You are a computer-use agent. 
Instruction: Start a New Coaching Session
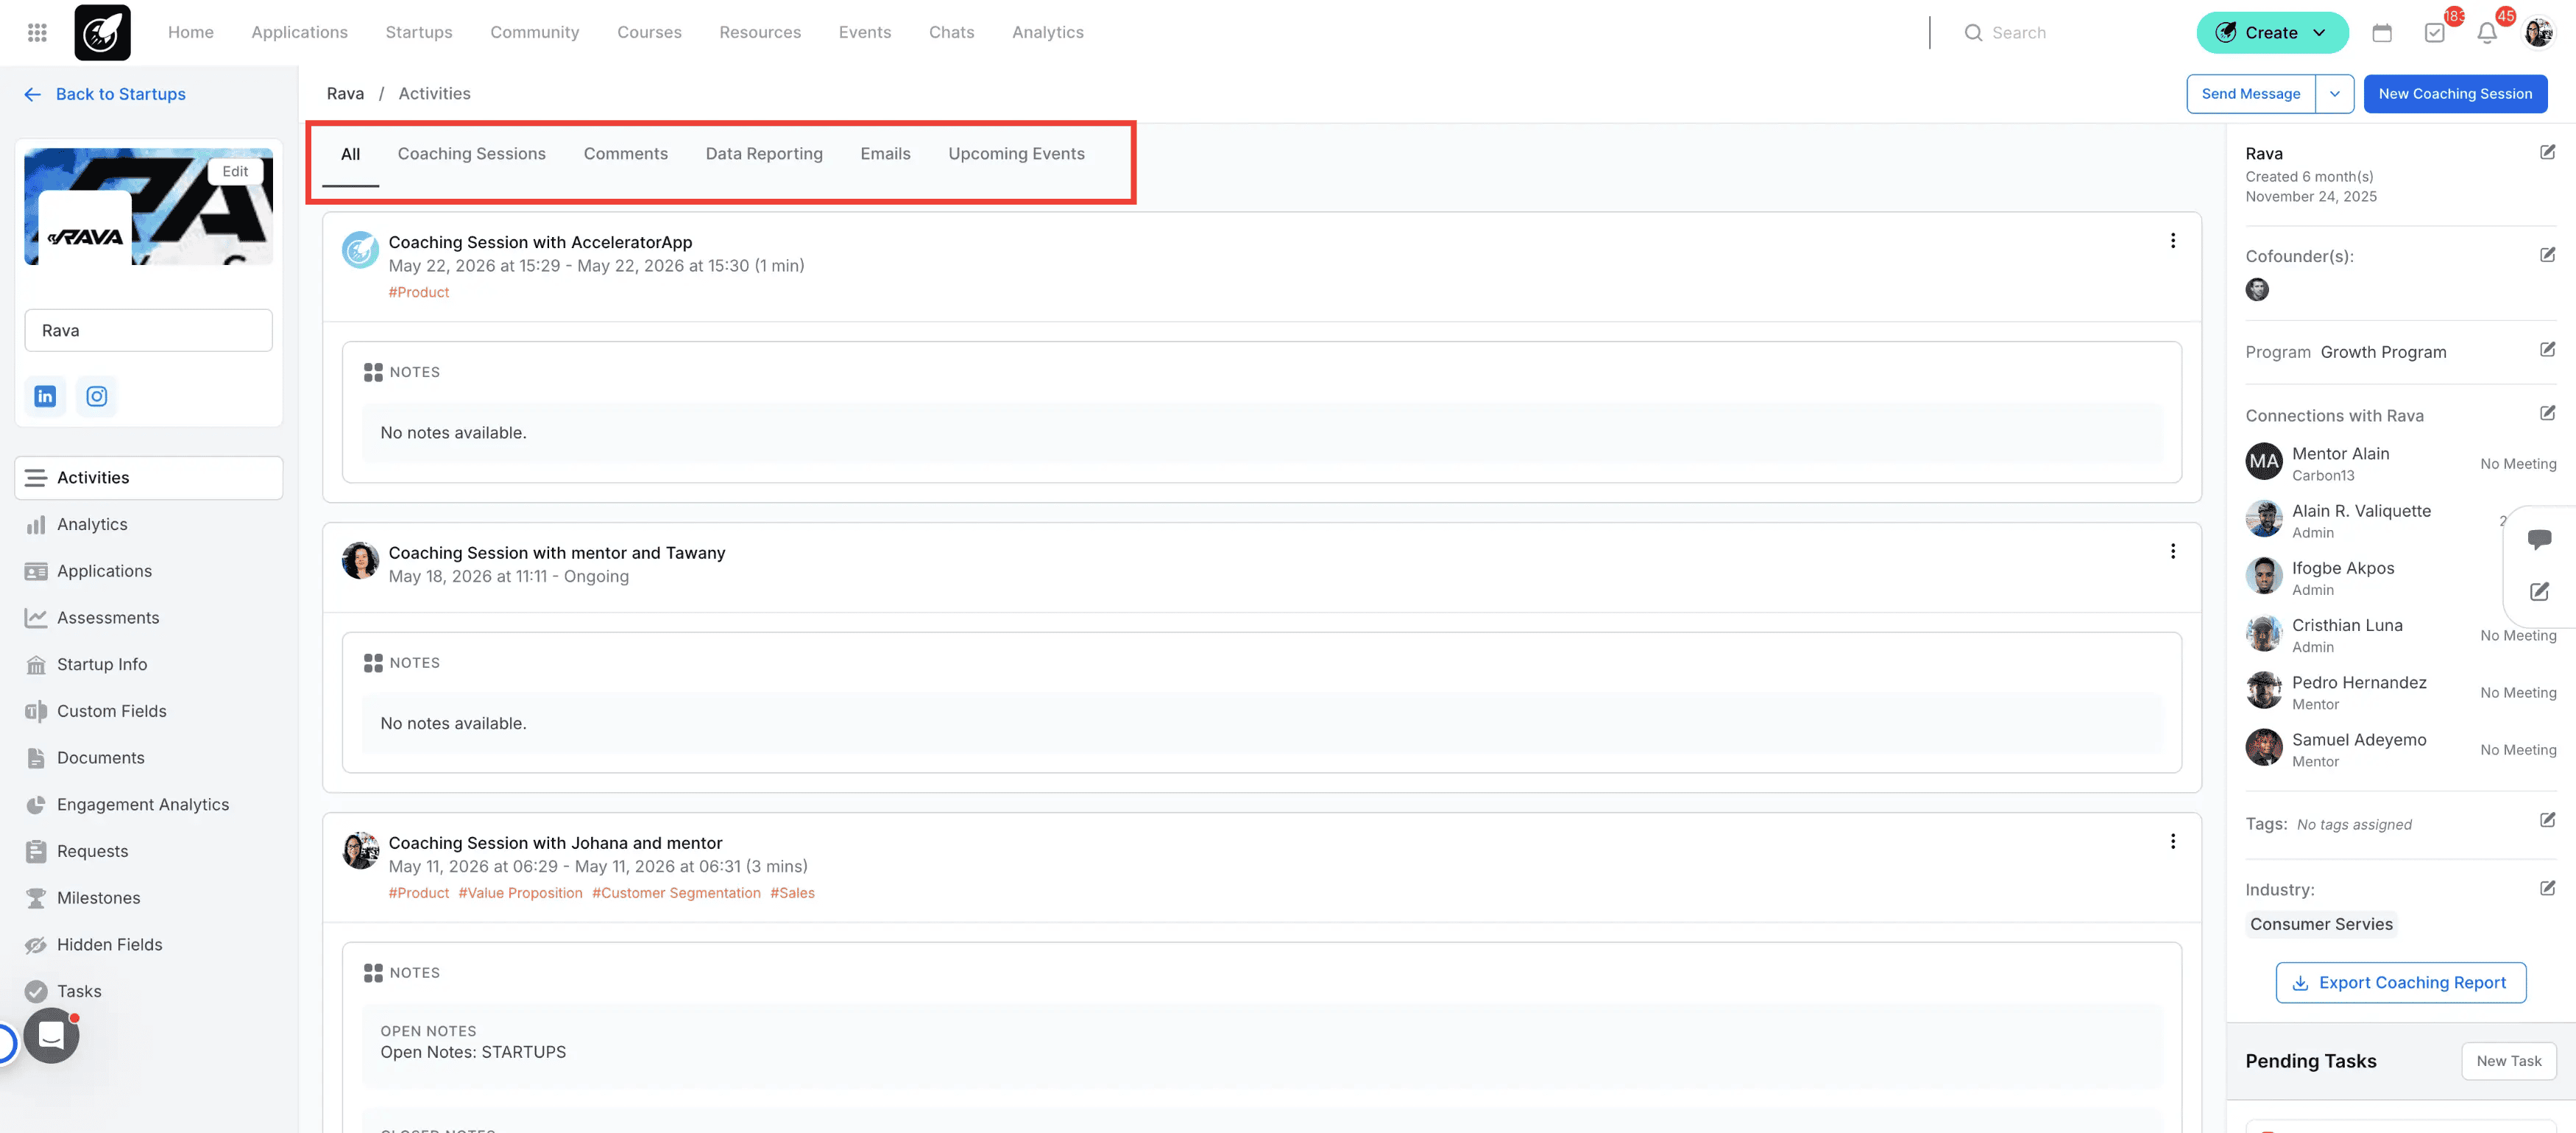pos(2455,94)
